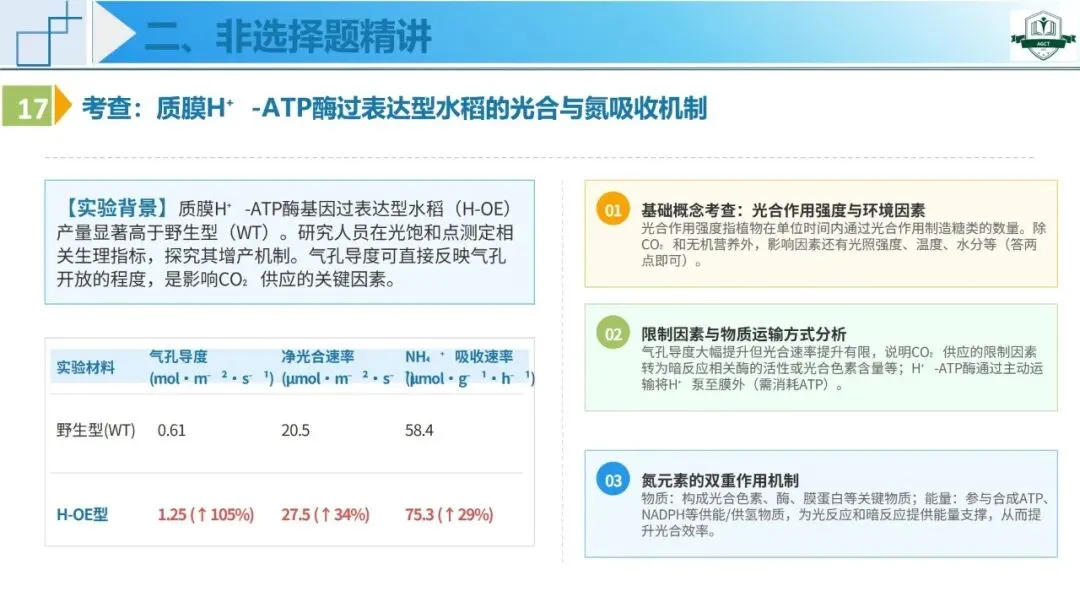The image size is (1080, 608).
Task: Click the H-OE型 row label
Action: click(x=83, y=514)
